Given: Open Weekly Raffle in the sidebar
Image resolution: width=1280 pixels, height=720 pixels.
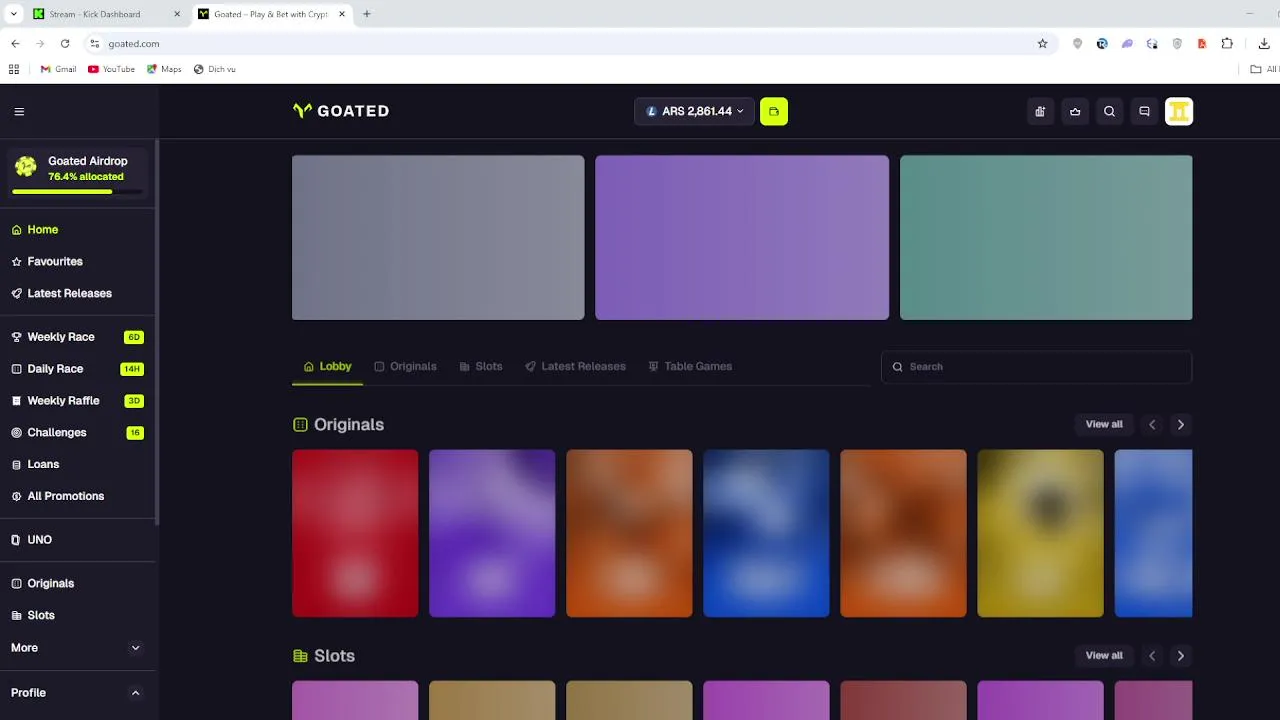Looking at the screenshot, I should pos(76,401).
